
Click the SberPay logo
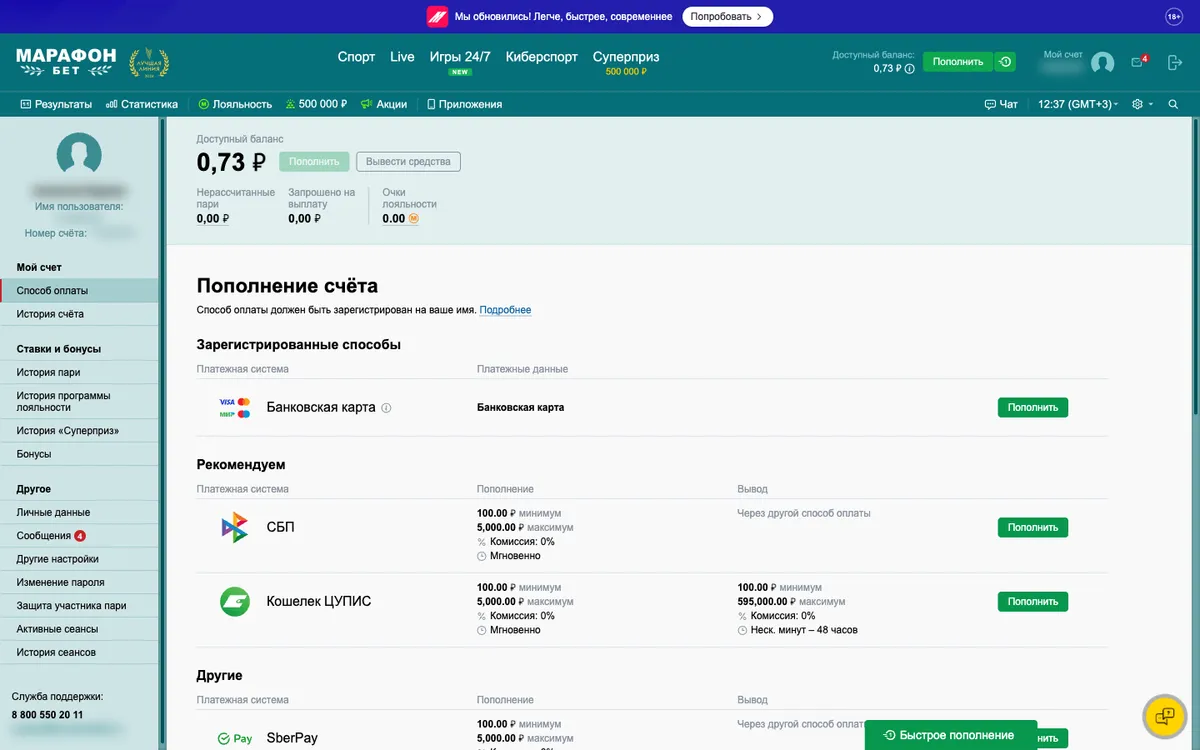(x=235, y=739)
